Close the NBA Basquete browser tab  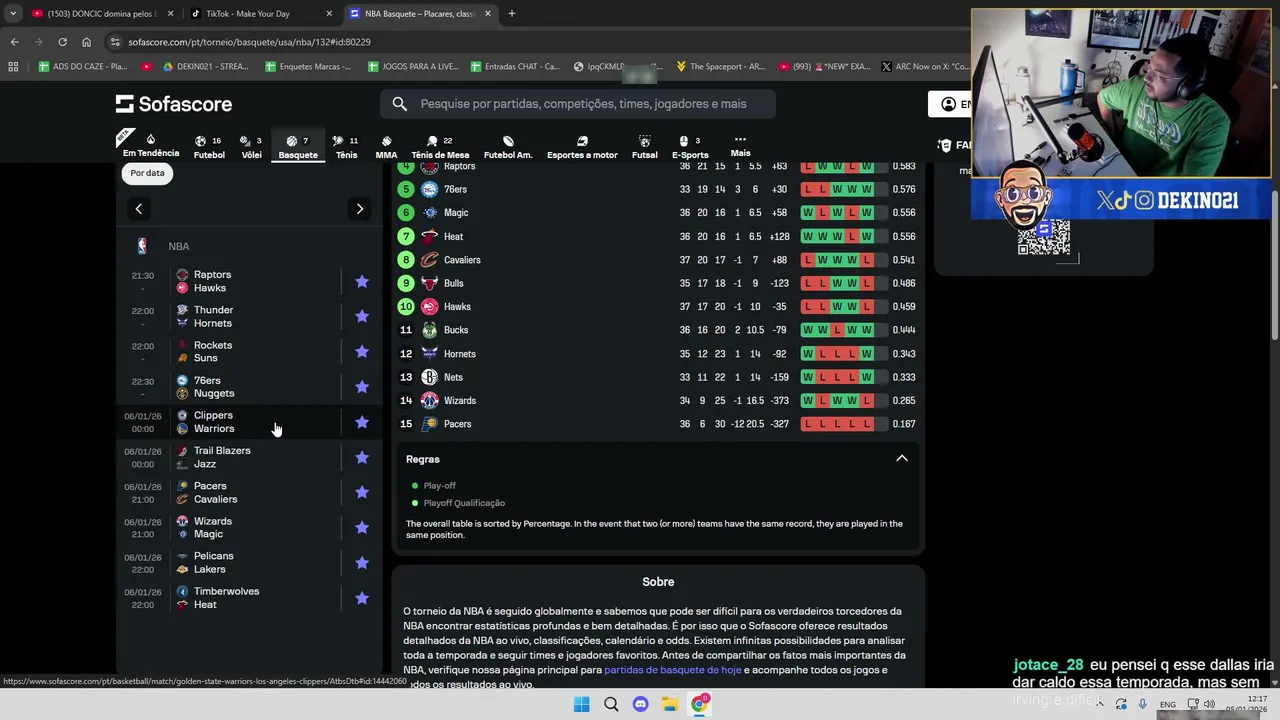pos(488,14)
